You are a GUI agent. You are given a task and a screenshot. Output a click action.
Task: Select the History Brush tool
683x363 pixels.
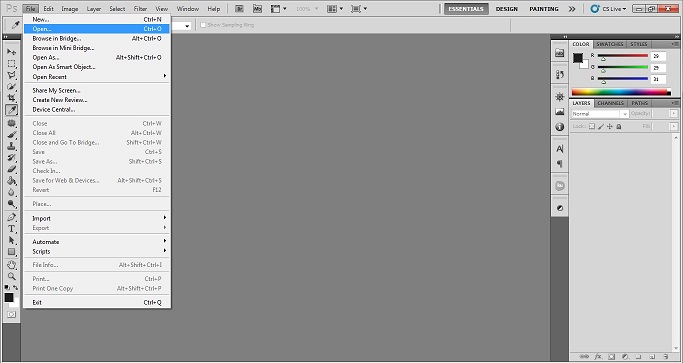coord(11,158)
